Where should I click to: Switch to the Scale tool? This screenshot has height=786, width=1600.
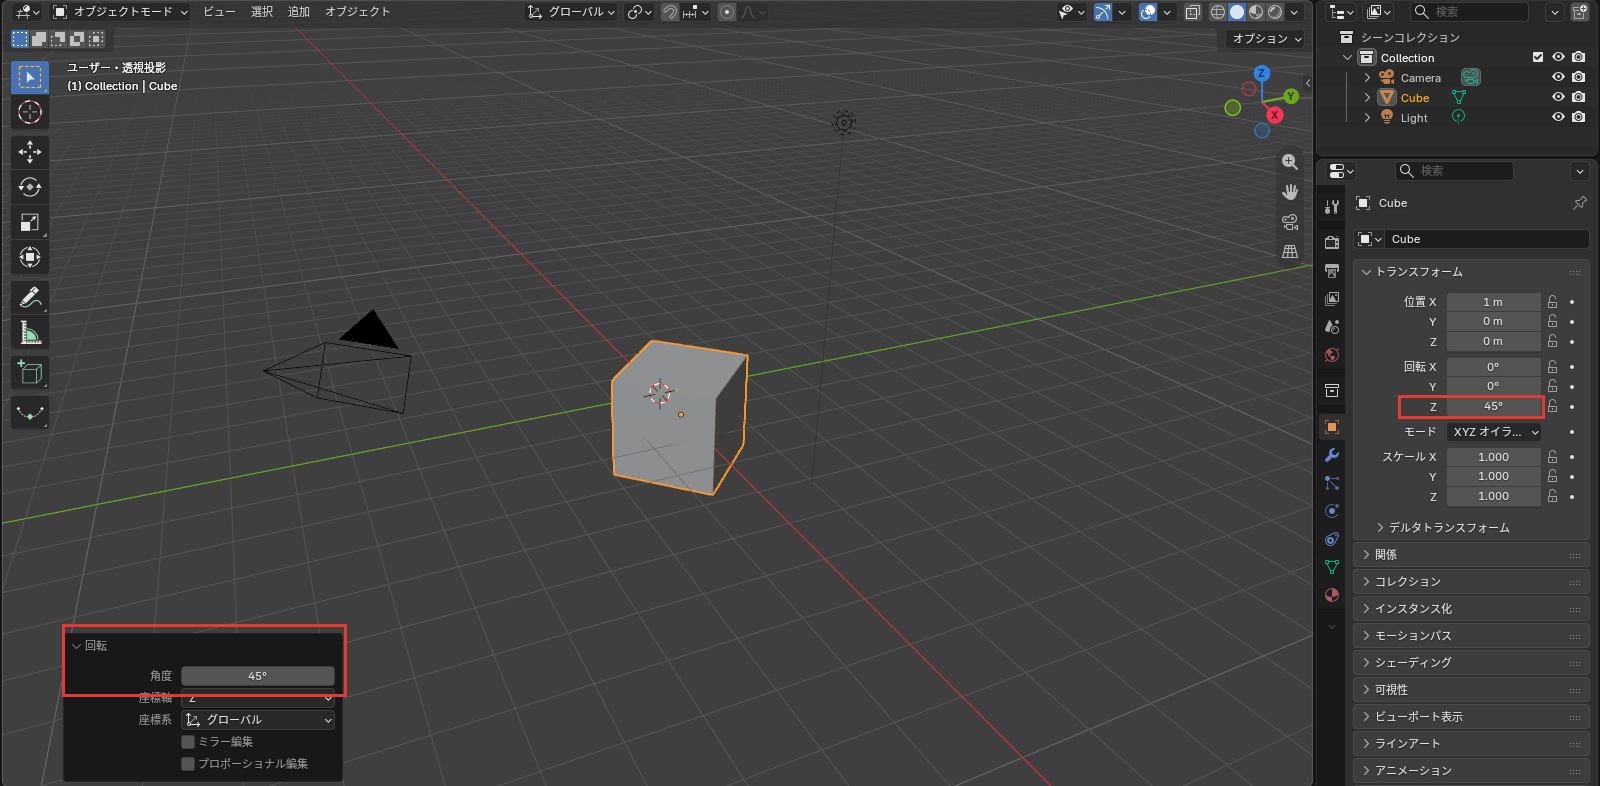[30, 222]
